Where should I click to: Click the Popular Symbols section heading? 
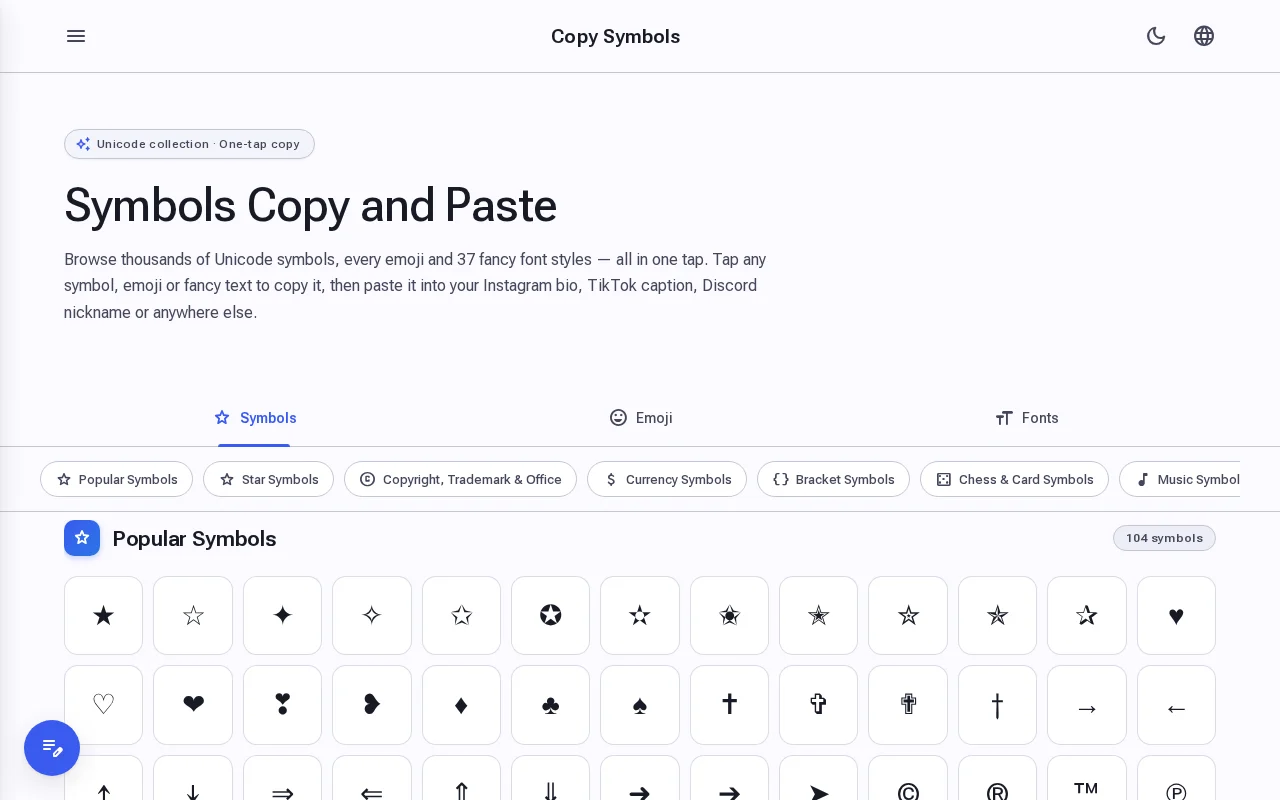coord(195,539)
